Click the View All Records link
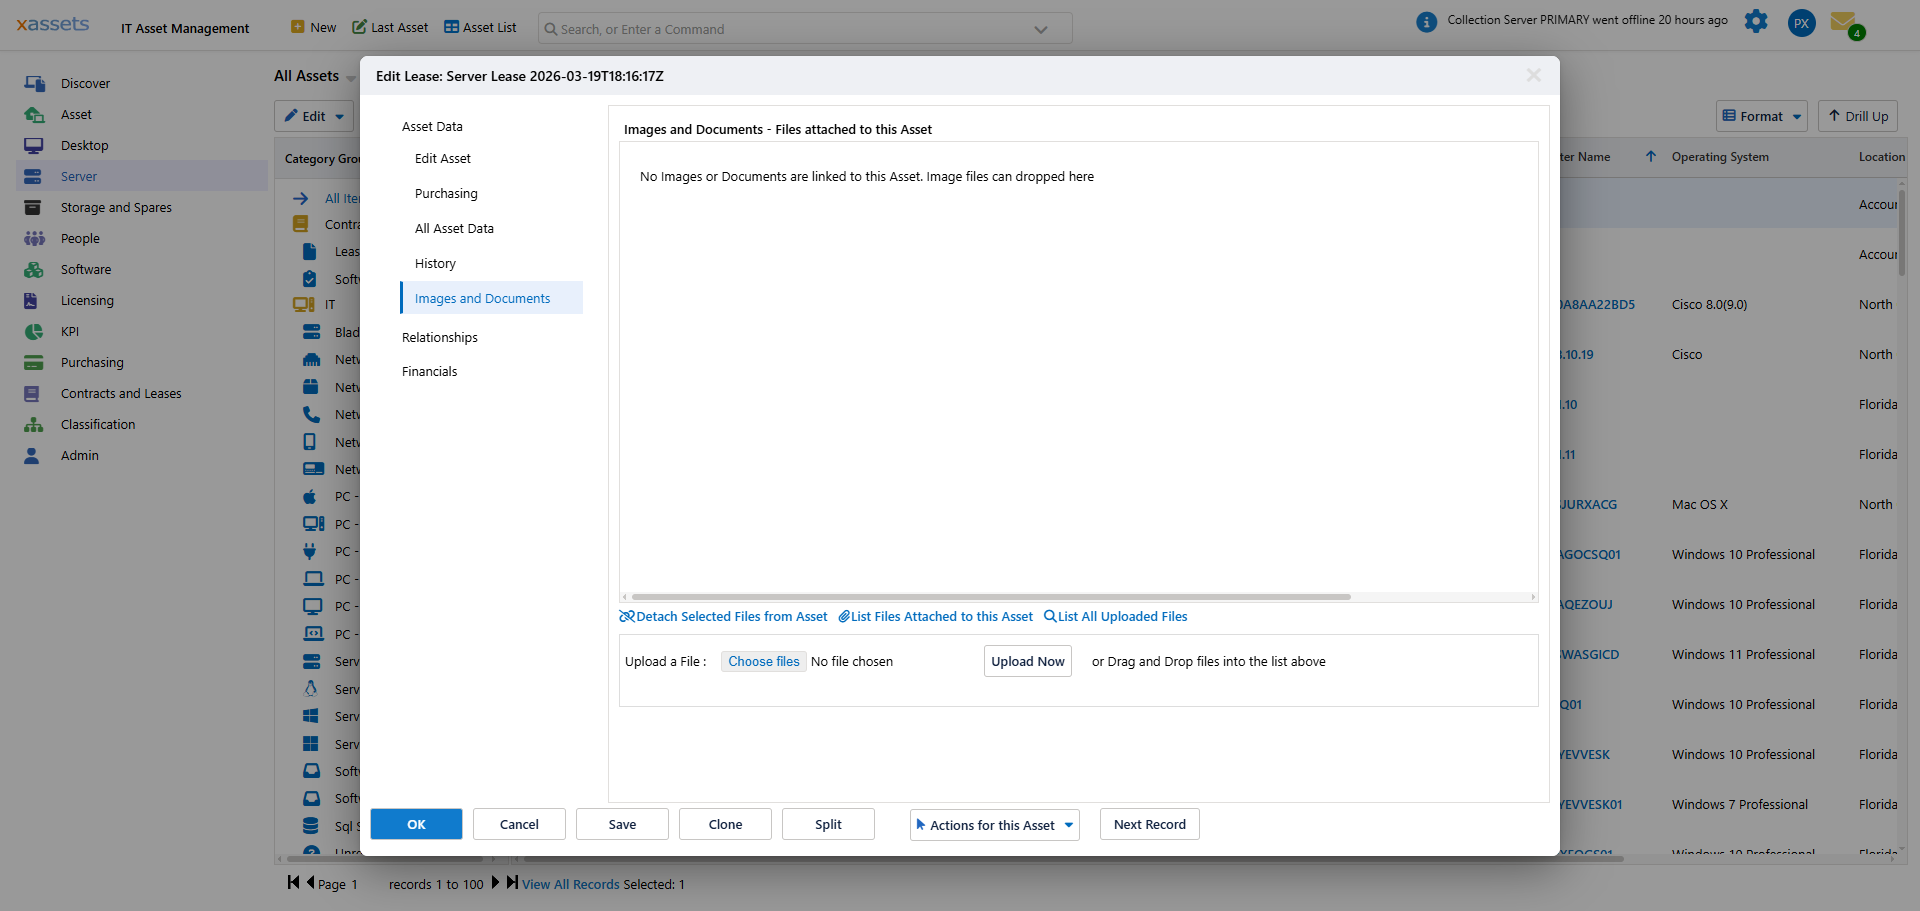The height and width of the screenshot is (911, 1920). (x=569, y=884)
